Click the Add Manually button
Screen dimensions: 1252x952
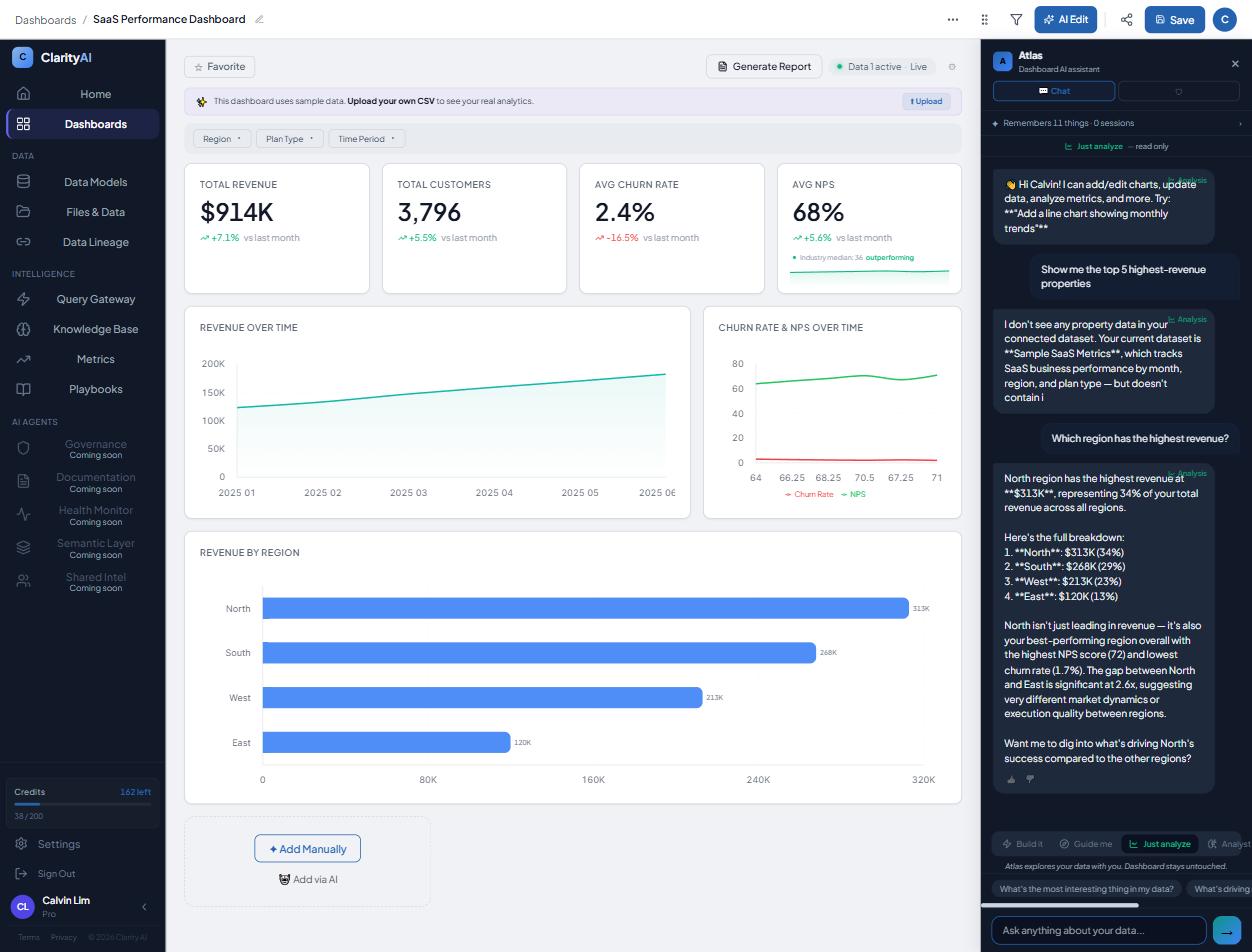pos(307,849)
